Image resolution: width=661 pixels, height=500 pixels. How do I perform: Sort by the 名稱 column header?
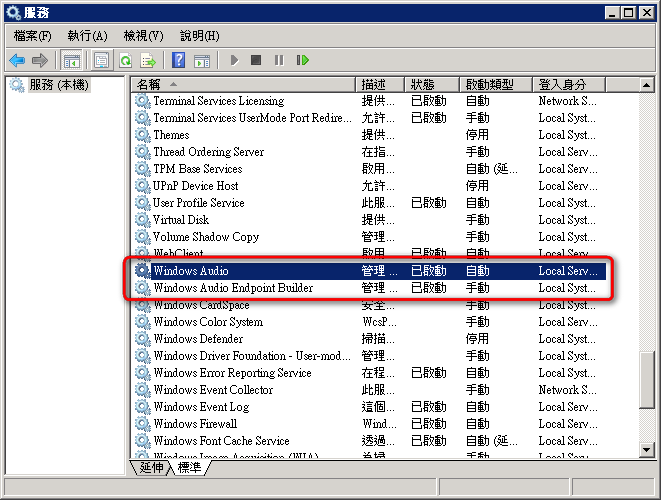(243, 85)
